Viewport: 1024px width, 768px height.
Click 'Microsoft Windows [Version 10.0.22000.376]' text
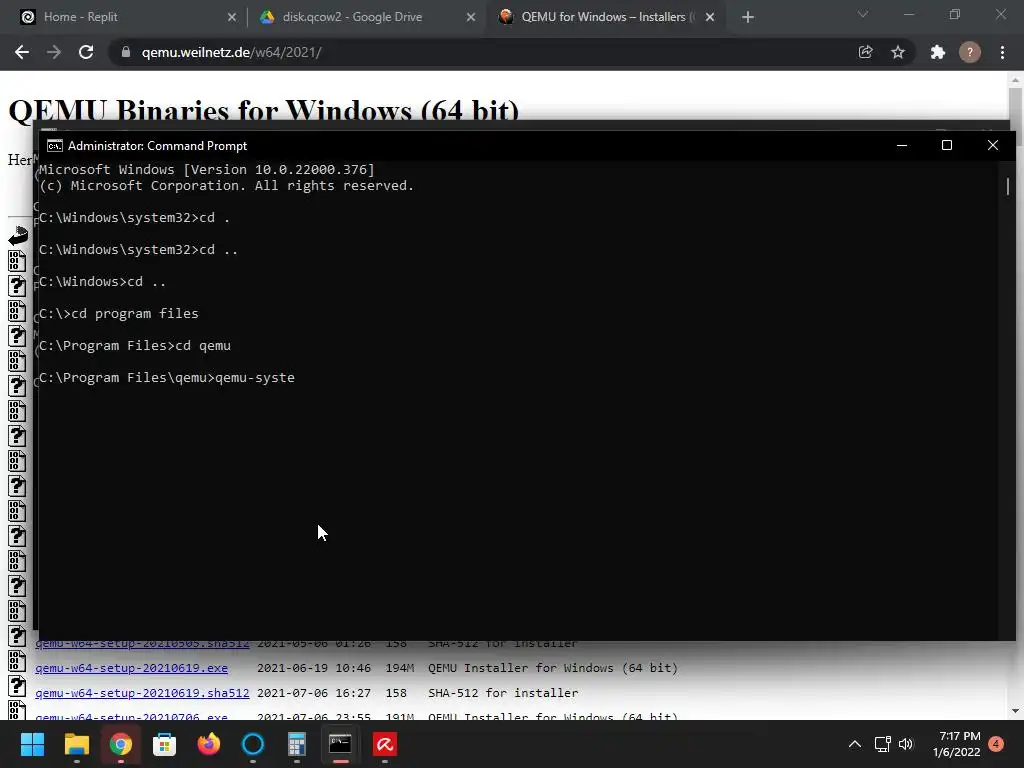pyautogui.click(x=207, y=170)
